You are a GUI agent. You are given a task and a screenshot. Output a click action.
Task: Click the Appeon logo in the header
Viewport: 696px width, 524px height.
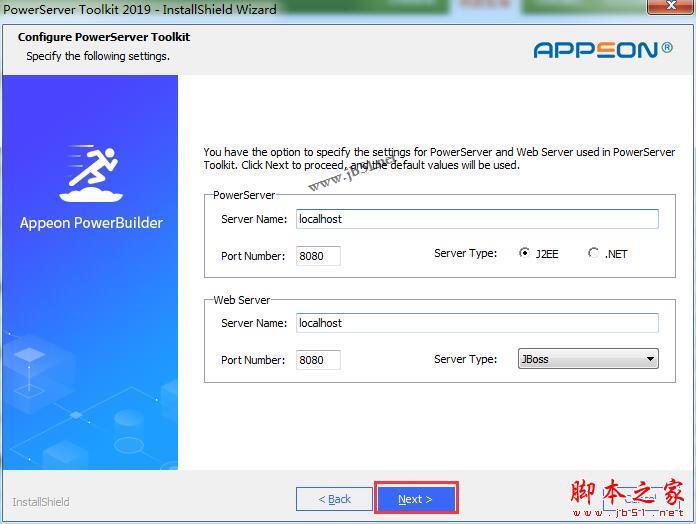(603, 50)
